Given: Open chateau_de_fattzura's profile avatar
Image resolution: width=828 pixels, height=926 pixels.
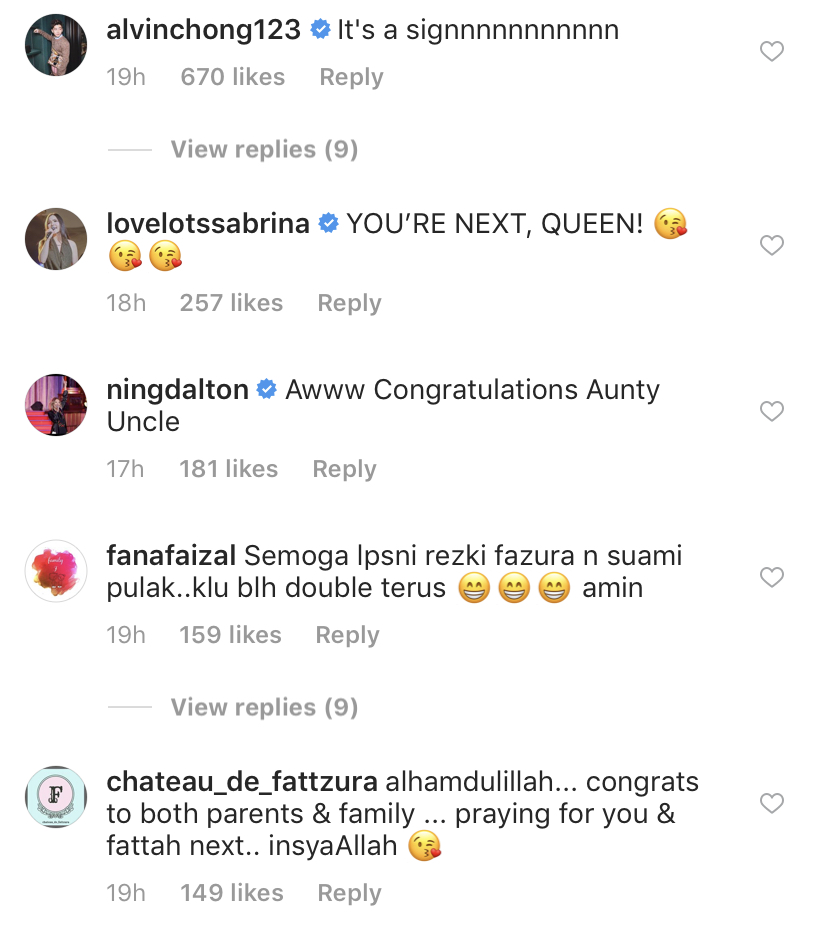Looking at the screenshot, I should tap(56, 796).
